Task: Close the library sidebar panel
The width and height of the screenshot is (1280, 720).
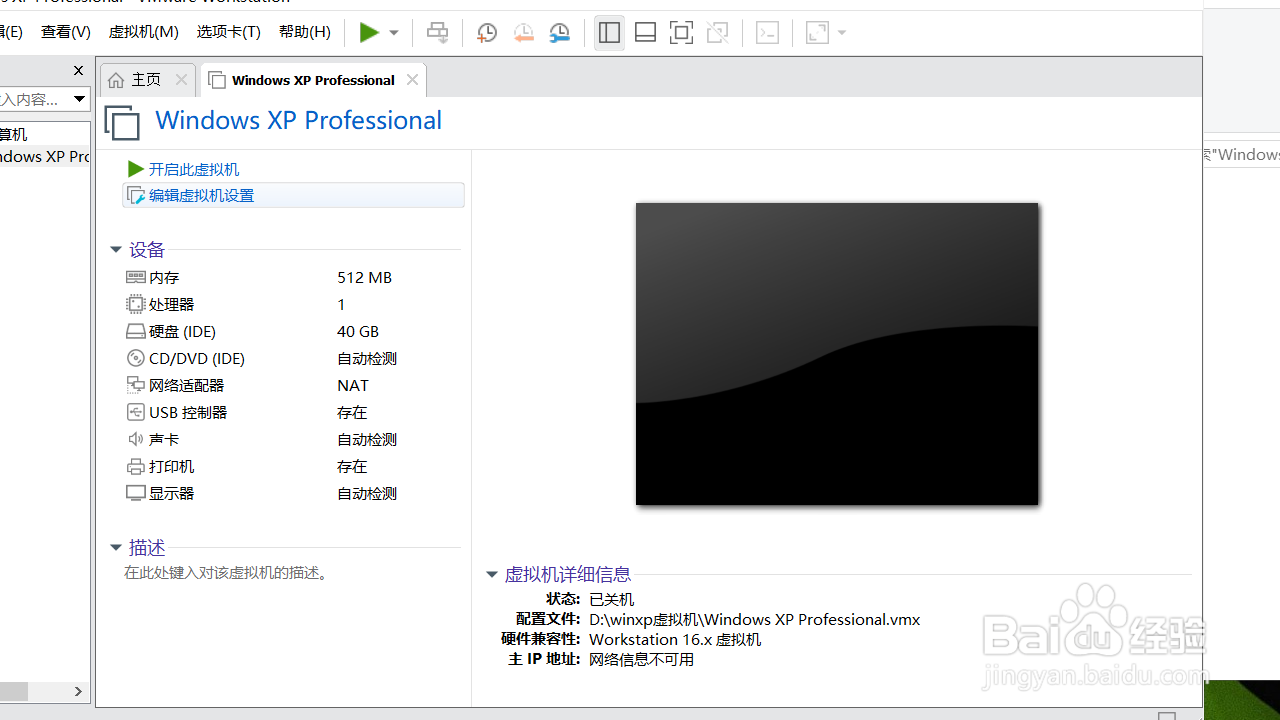Action: (79, 70)
